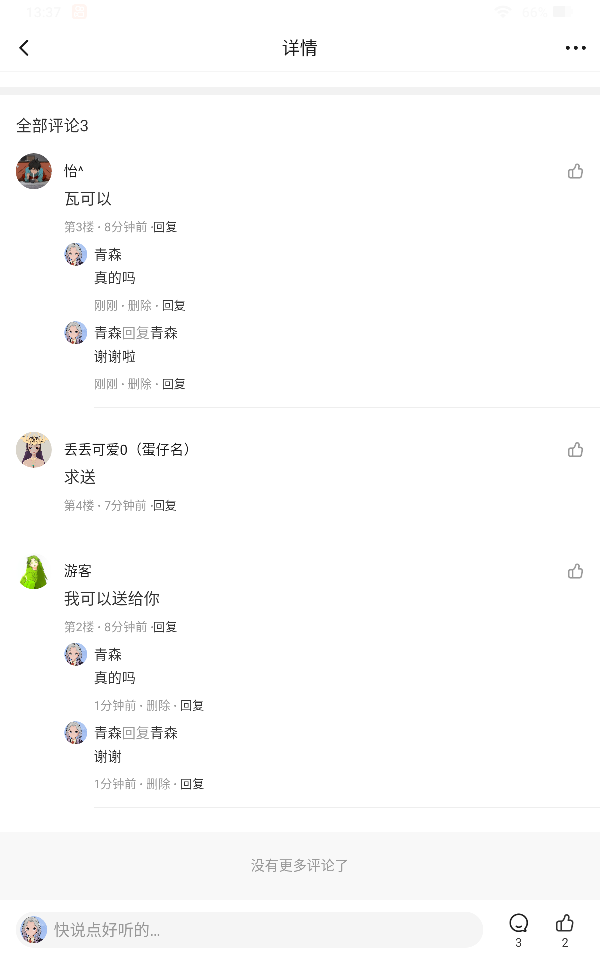Reply to the 第3楼 comment
Viewport: 600px width, 960px height.
pyautogui.click(x=165, y=227)
